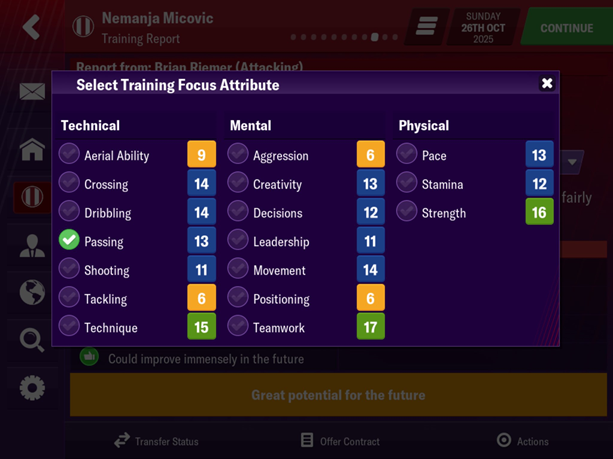Select Aerial Ability as training focus
Screen dimensions: 613x459
click(x=69, y=154)
